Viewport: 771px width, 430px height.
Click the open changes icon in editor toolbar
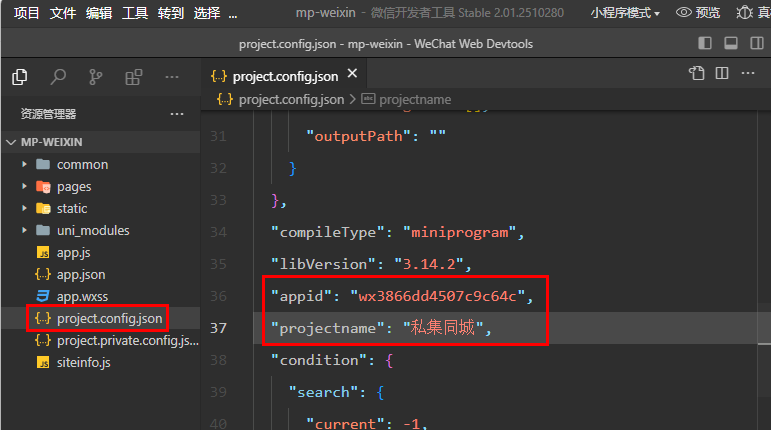(x=697, y=74)
